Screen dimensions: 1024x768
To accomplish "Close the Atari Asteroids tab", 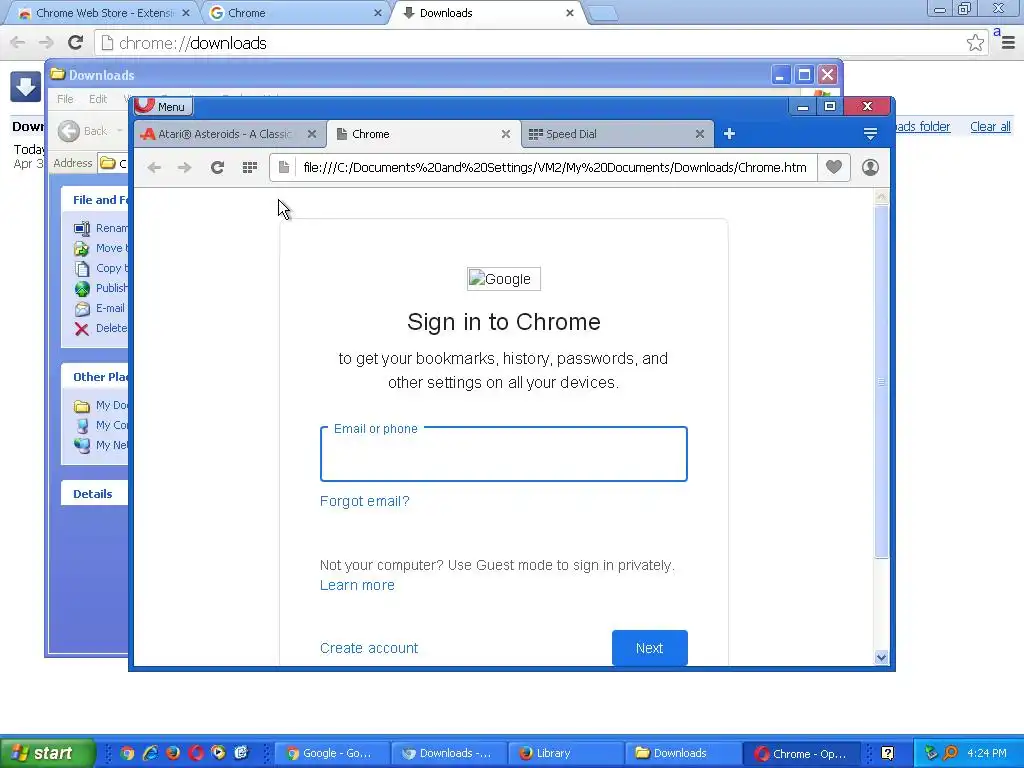I will 312,134.
